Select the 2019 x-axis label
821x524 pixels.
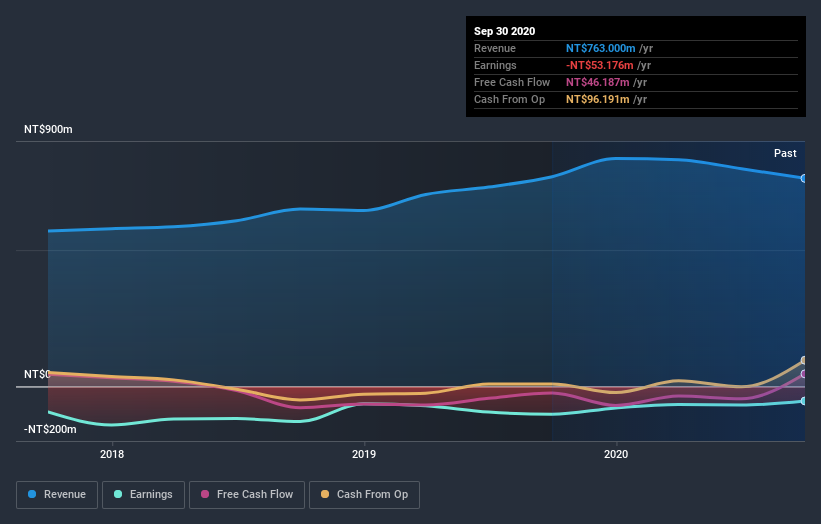[x=364, y=454]
